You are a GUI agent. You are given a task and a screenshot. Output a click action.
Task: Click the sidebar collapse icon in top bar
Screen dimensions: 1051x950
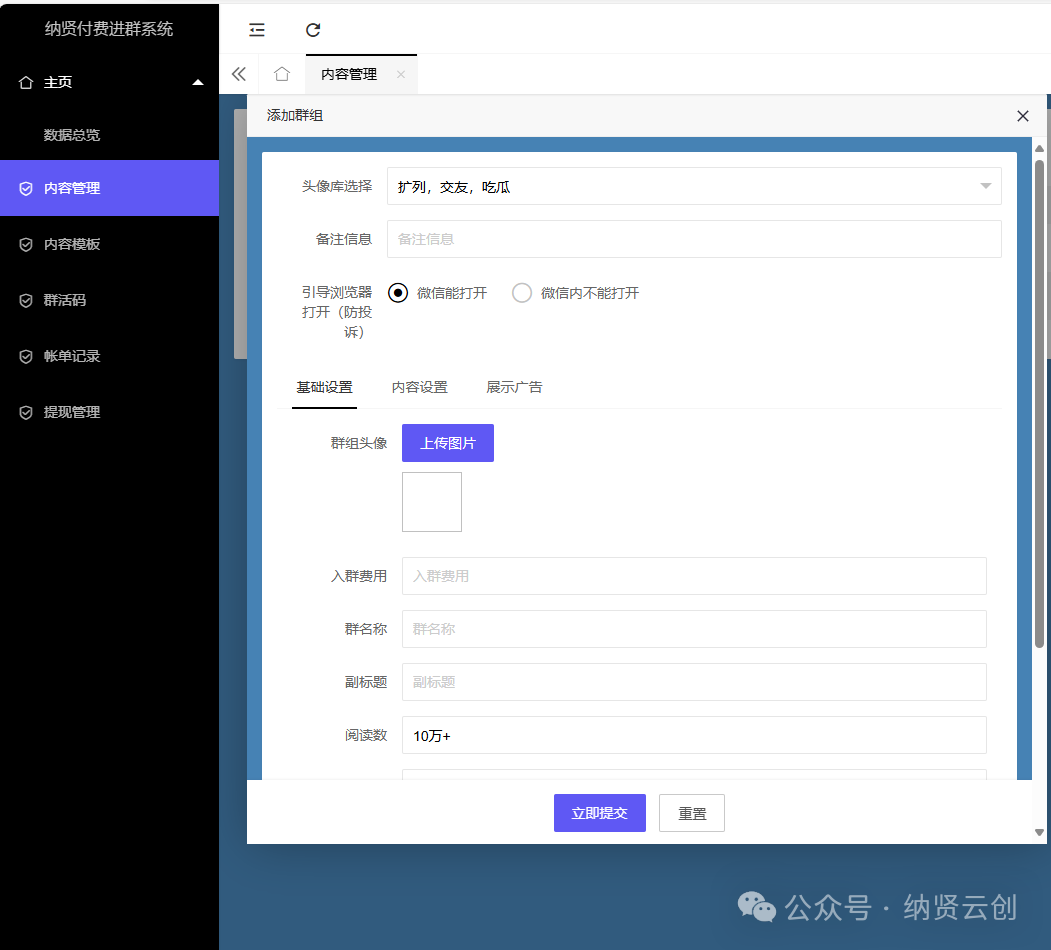[257, 30]
